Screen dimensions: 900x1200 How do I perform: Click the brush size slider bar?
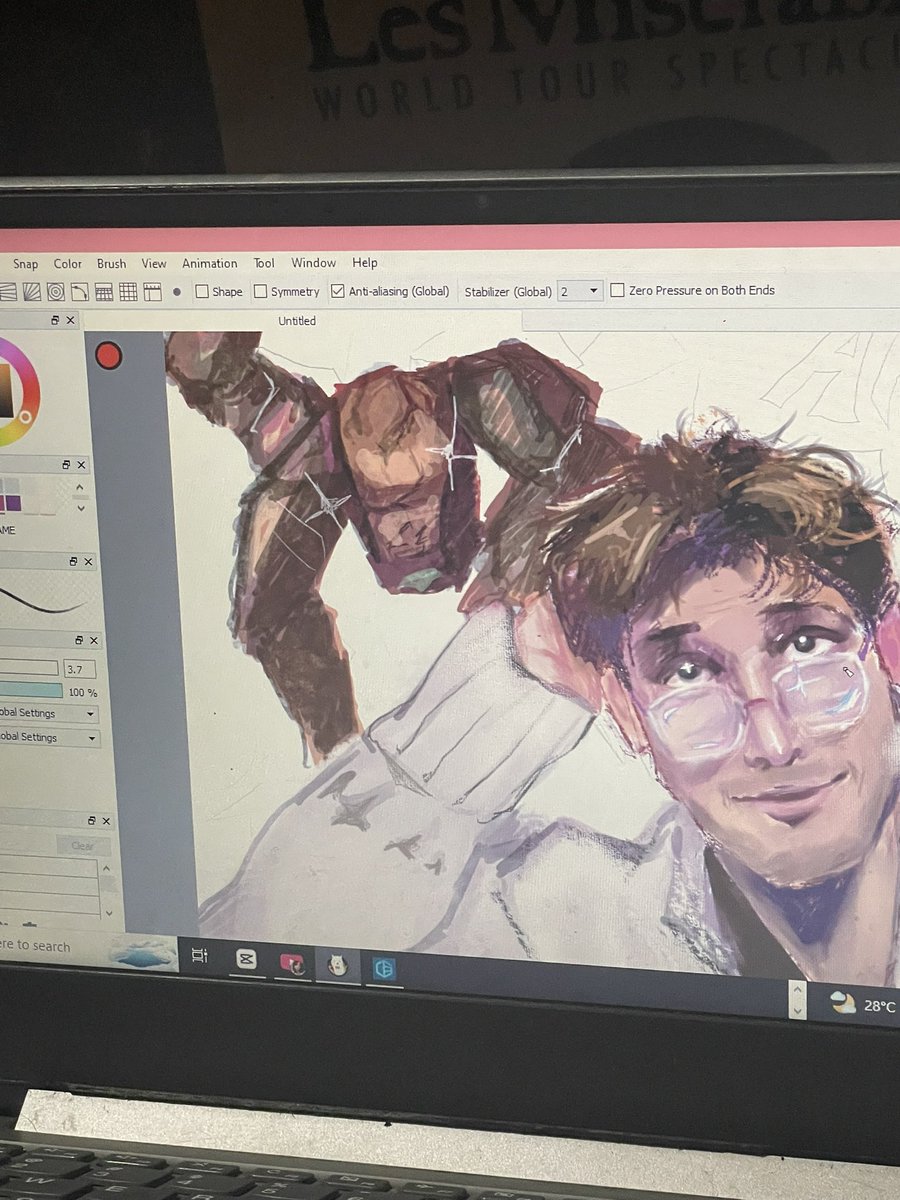tap(28, 667)
